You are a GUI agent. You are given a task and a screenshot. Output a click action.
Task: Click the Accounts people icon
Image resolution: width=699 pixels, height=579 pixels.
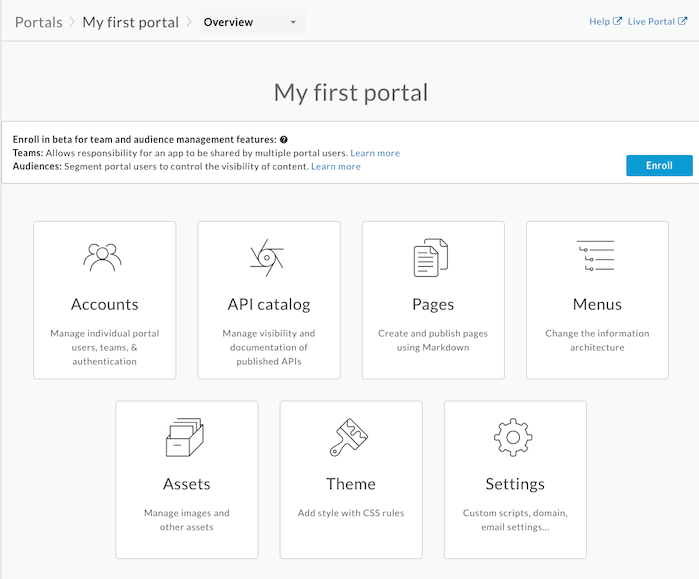coord(104,257)
